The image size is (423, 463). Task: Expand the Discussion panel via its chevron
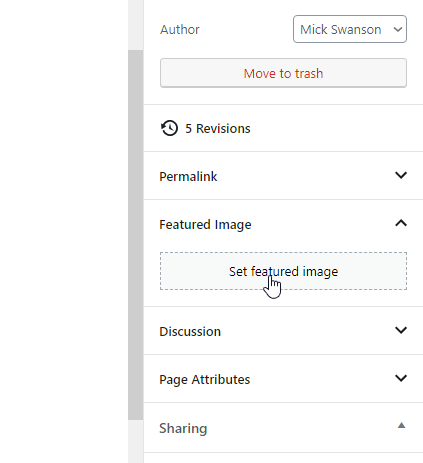[x=401, y=330]
